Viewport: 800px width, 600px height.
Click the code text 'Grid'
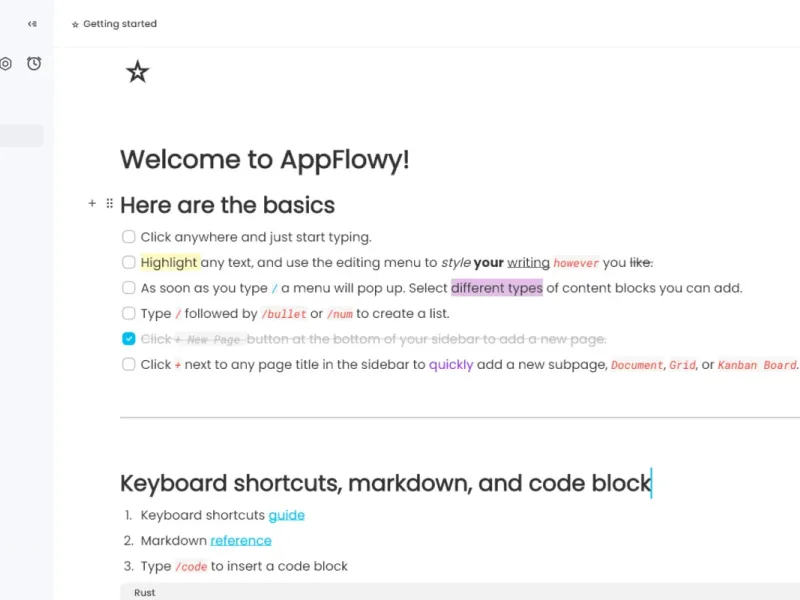pos(683,365)
